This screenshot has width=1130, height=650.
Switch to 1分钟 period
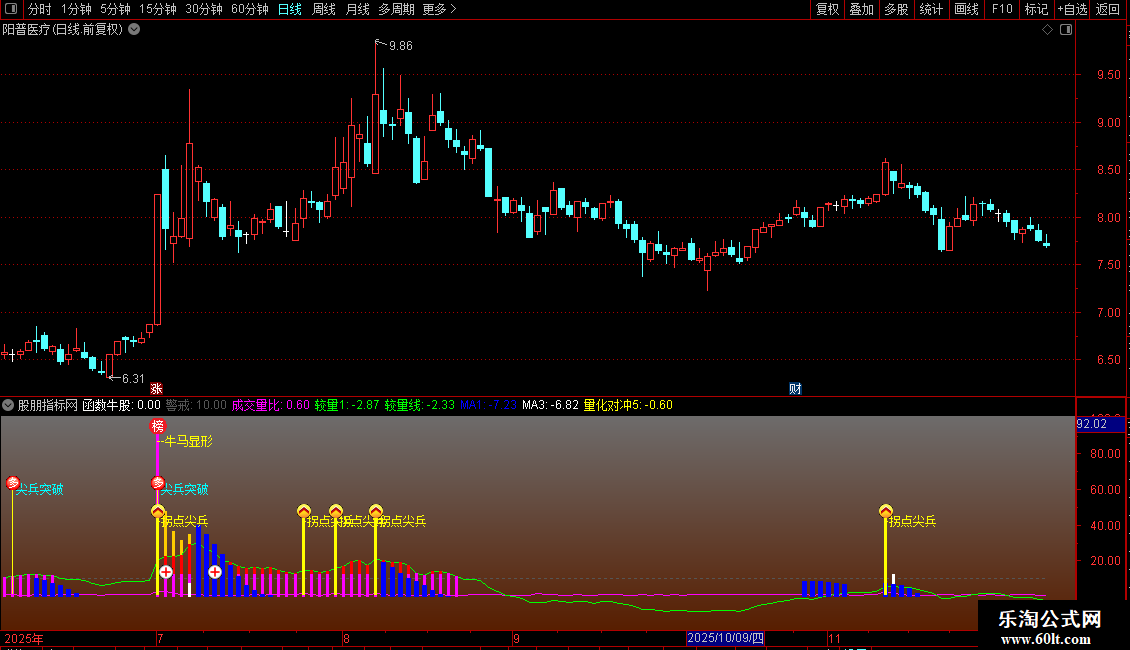coord(76,9)
